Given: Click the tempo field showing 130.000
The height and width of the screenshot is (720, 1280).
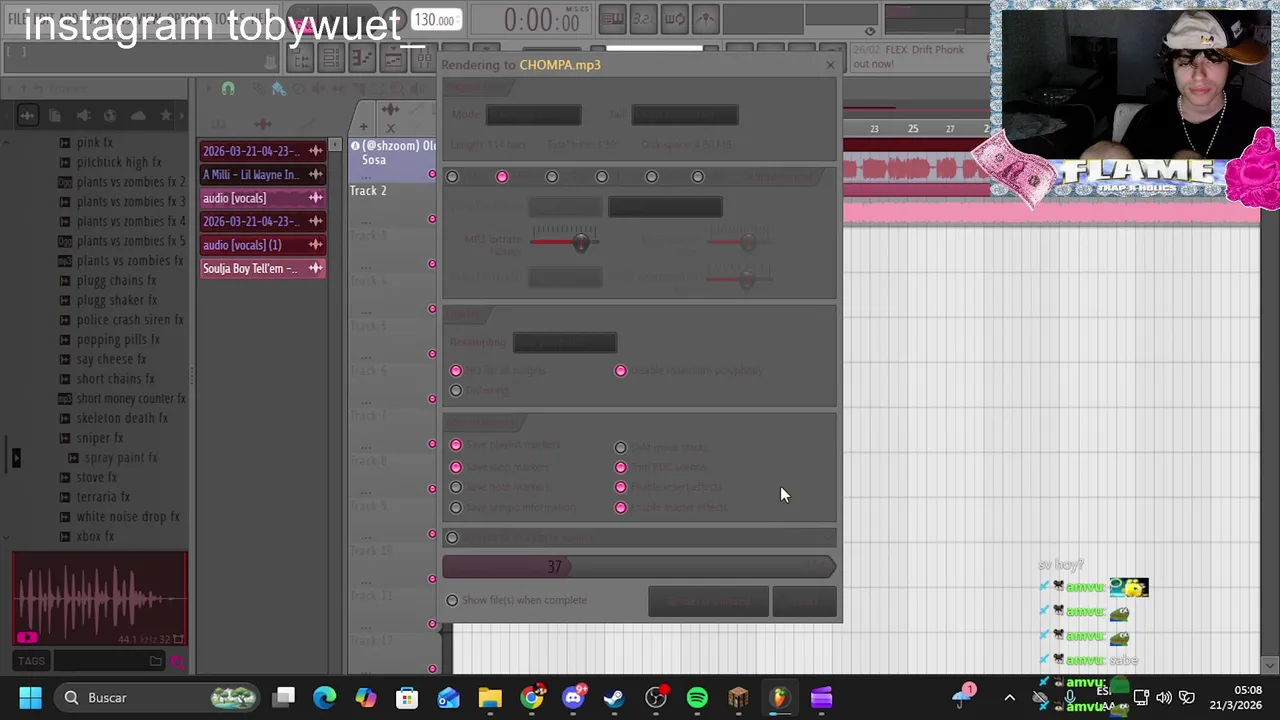Looking at the screenshot, I should pyautogui.click(x=435, y=20).
